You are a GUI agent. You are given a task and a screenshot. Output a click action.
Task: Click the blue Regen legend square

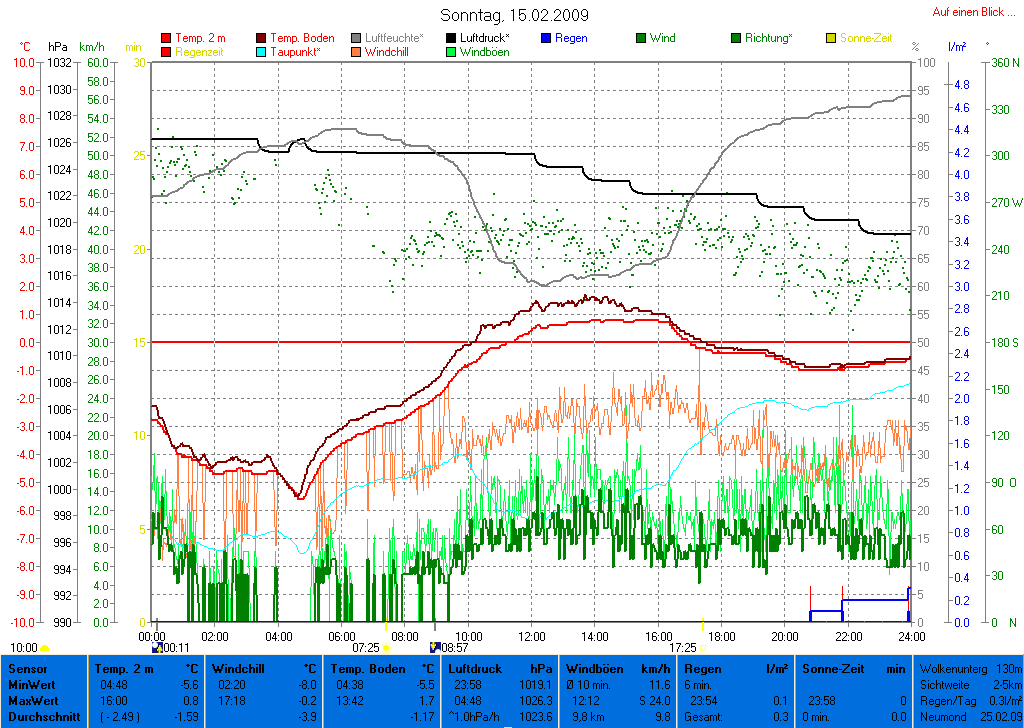pos(545,39)
